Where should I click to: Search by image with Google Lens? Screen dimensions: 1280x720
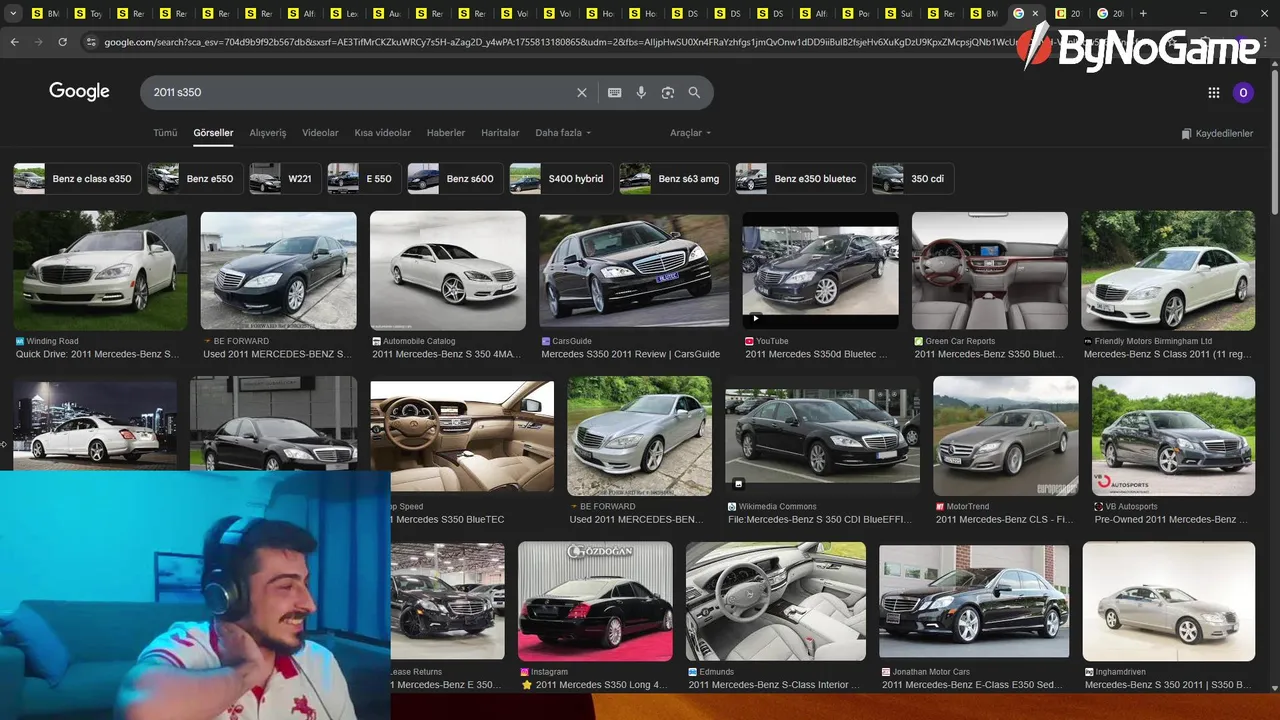[667, 92]
